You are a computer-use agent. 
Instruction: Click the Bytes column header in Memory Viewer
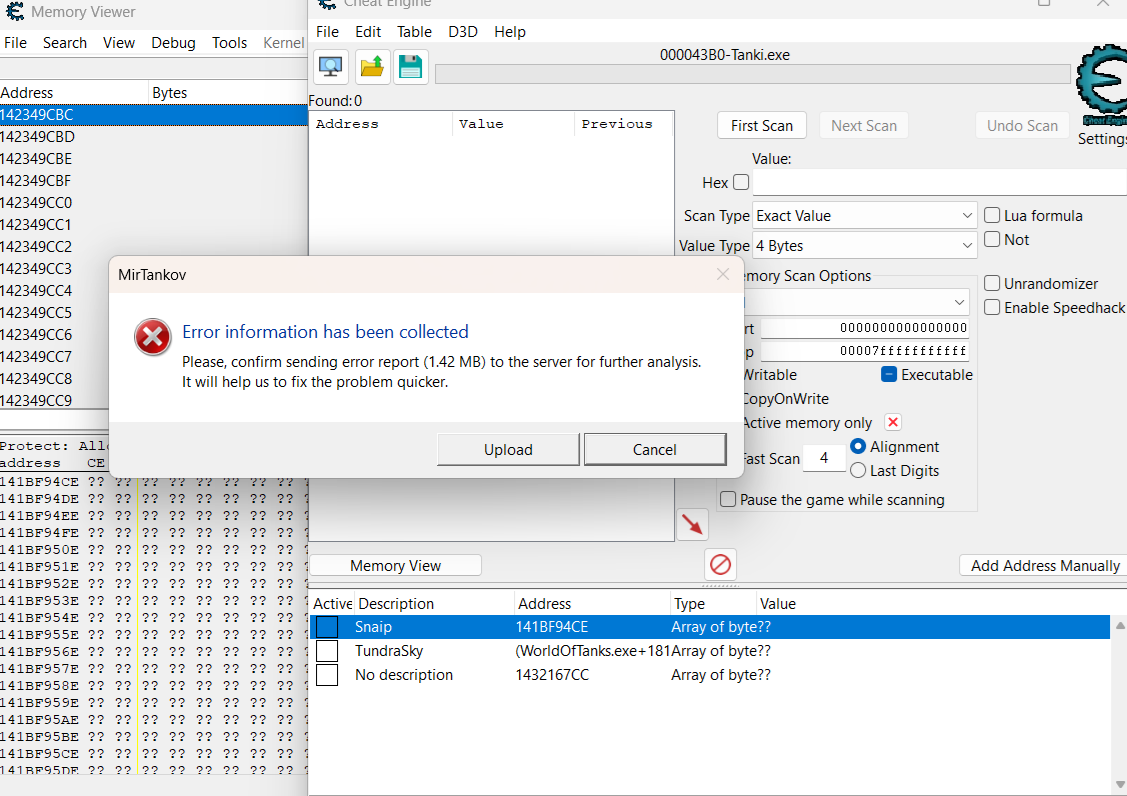tap(228, 92)
